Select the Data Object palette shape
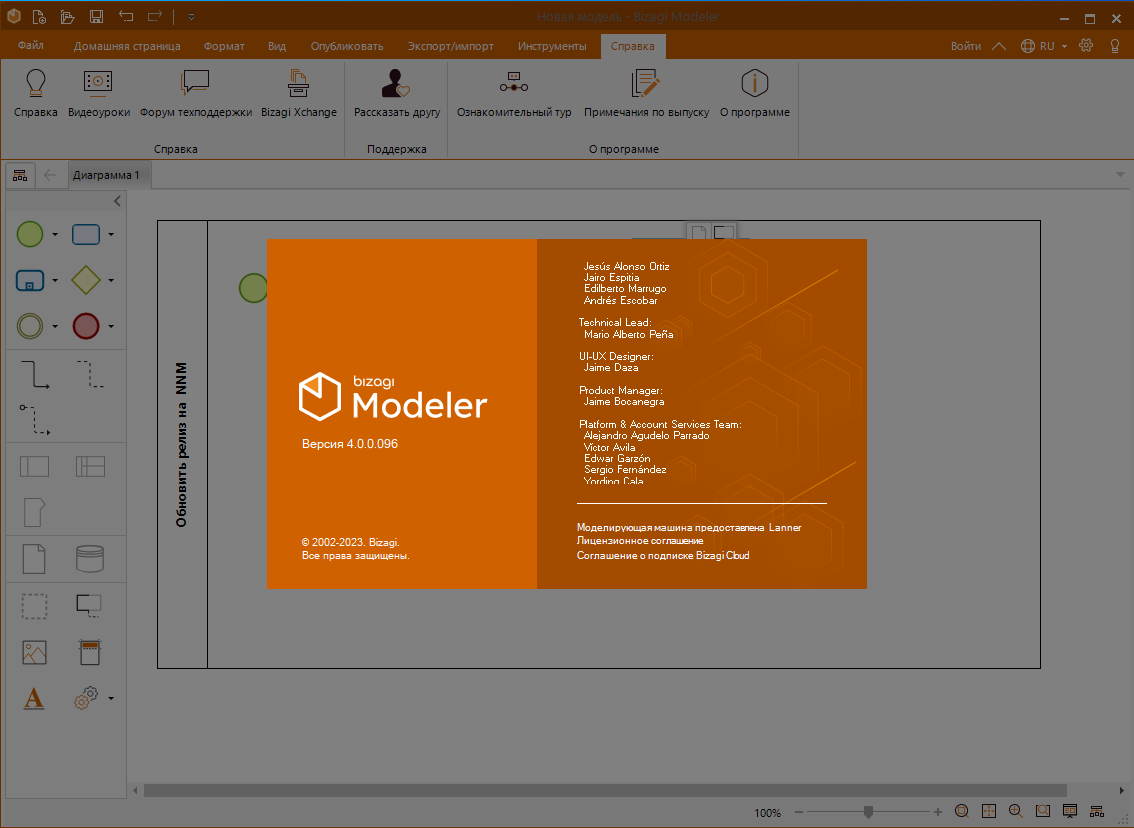The height and width of the screenshot is (828, 1134). [x=34, y=559]
